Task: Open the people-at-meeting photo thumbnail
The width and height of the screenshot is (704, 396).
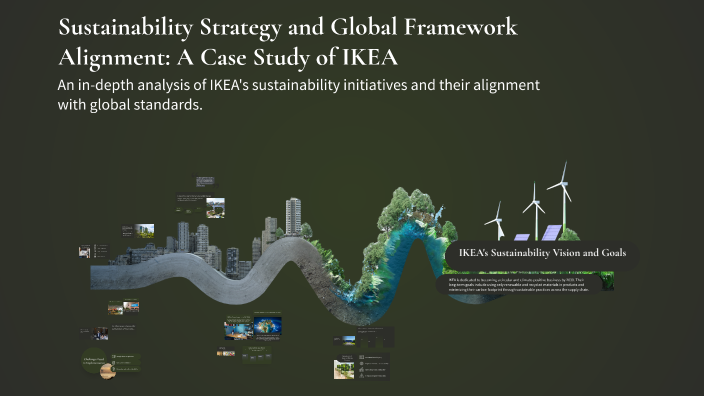Action: coord(100,334)
